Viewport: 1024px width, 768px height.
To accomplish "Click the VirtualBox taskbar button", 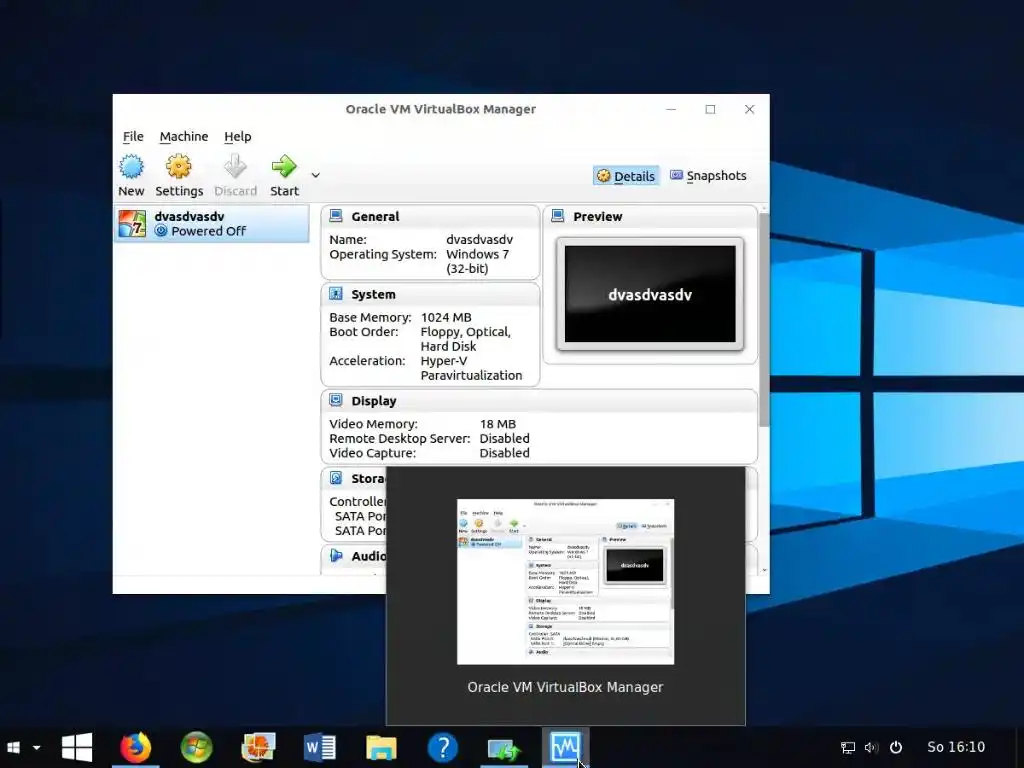I will 566,747.
